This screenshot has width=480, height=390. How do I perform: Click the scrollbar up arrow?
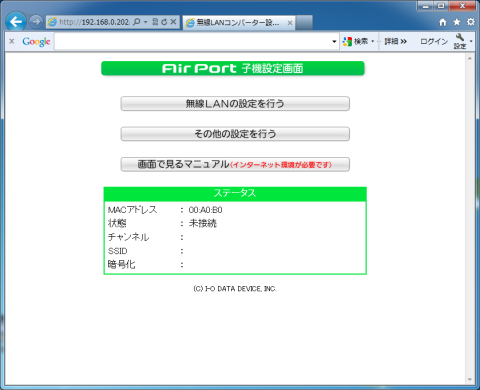[470, 58]
